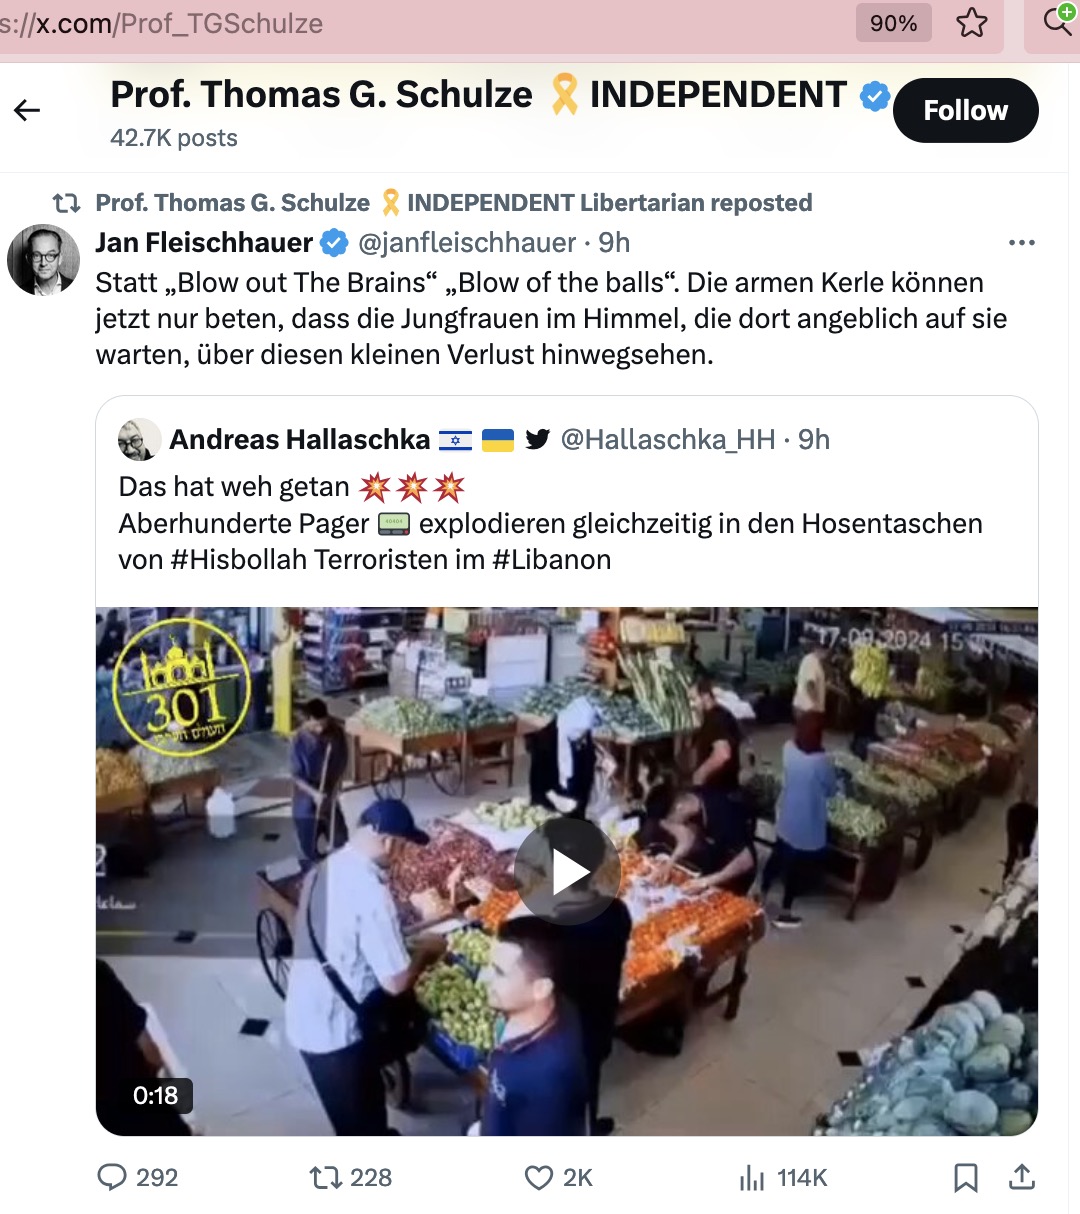Play the embedded market video

567,872
